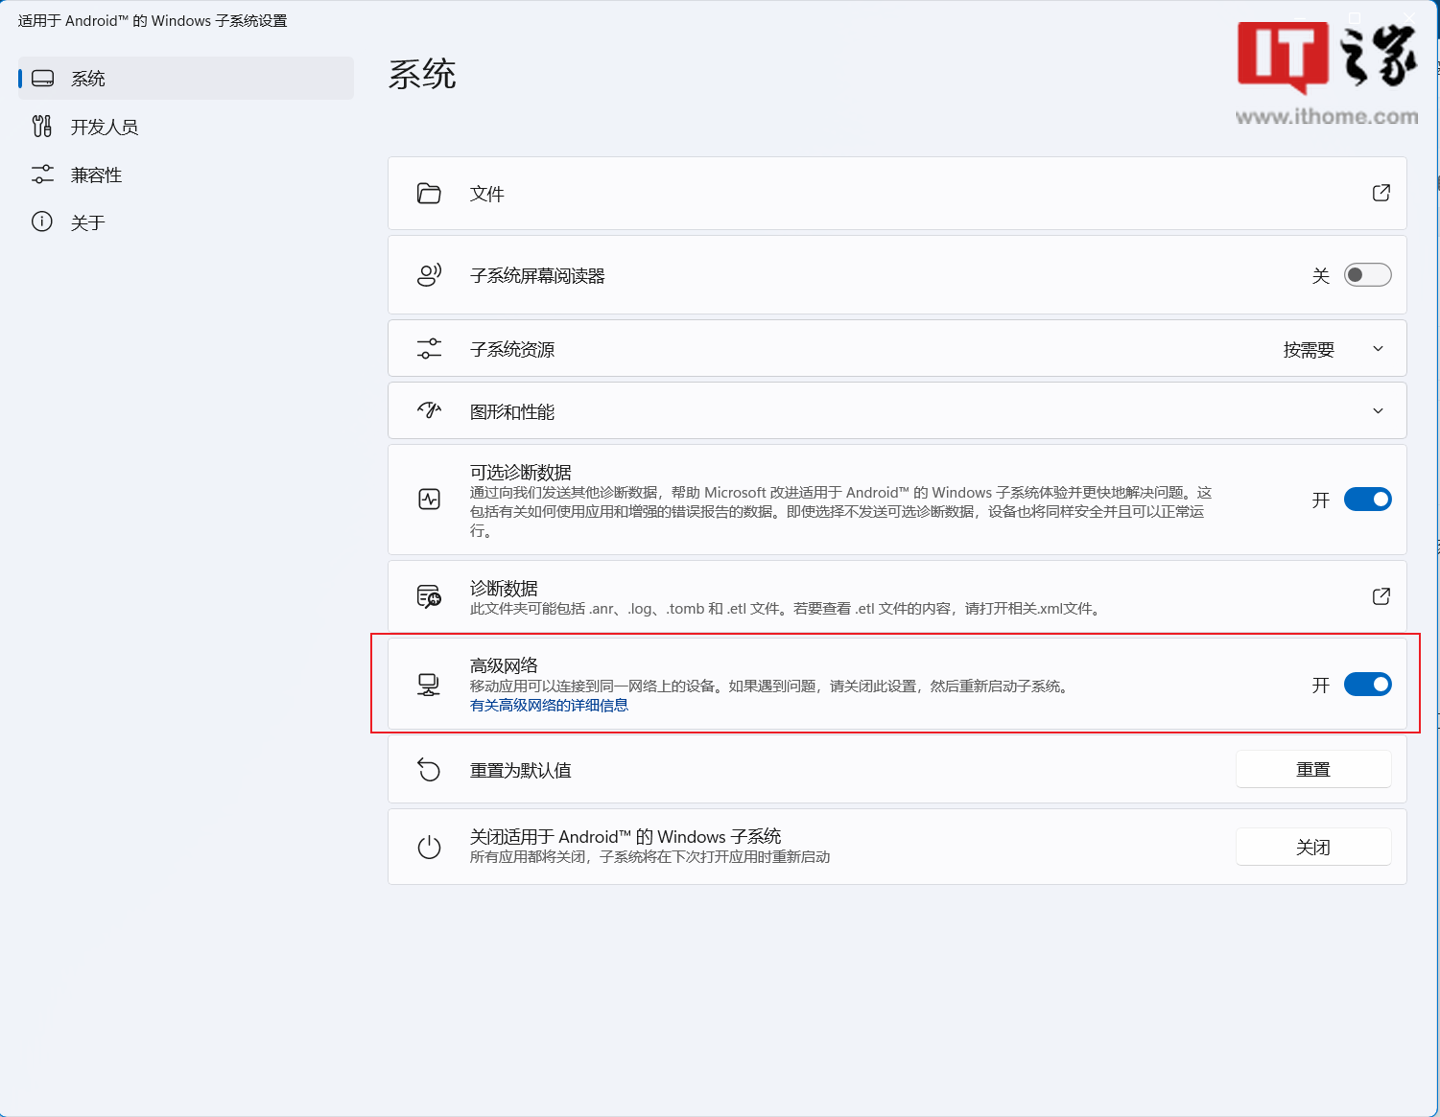Click the folder icon next to 文件
This screenshot has height=1117, width=1440.
coord(429,193)
